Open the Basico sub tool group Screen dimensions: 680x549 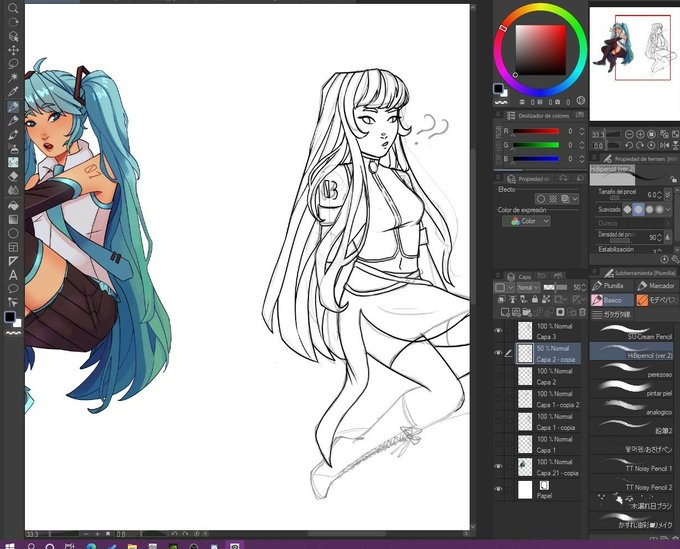click(x=611, y=300)
